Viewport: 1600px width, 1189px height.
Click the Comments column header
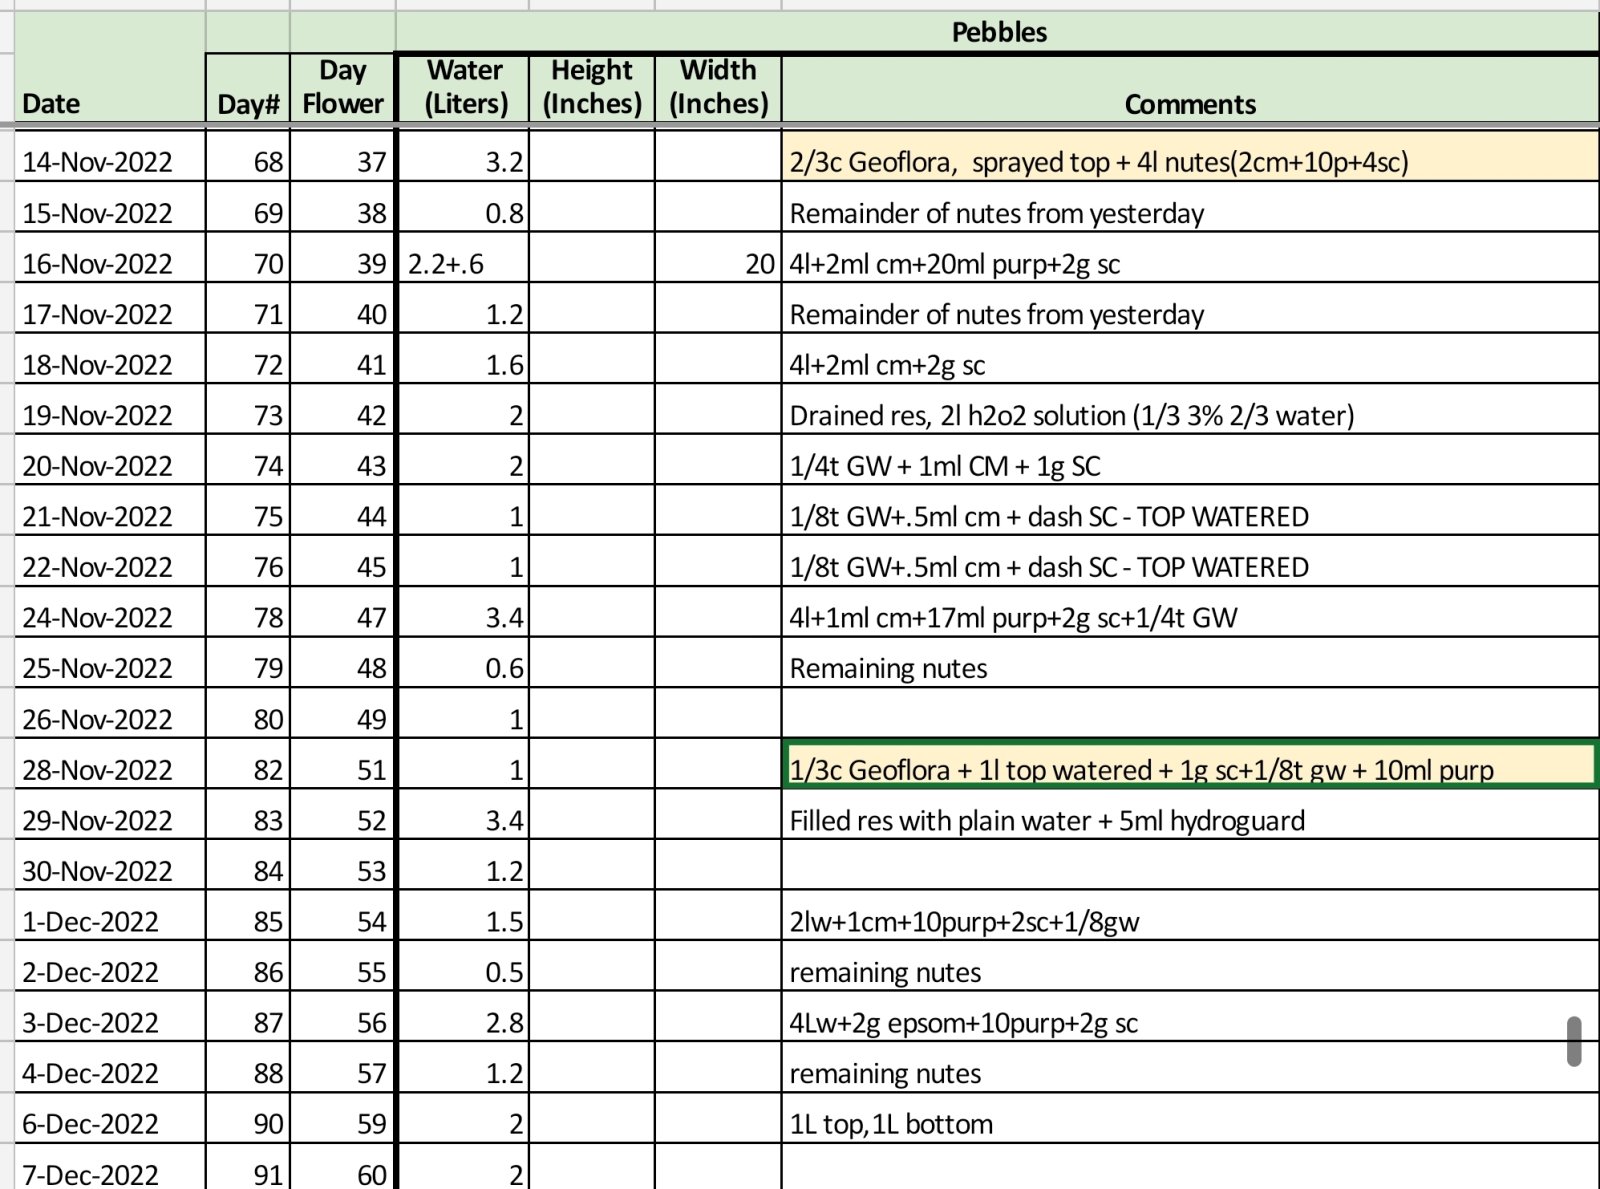point(1190,88)
